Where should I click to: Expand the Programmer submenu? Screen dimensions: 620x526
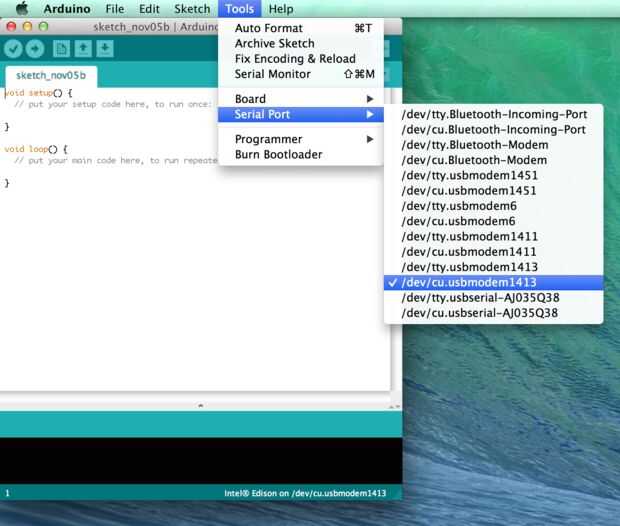tap(301, 139)
